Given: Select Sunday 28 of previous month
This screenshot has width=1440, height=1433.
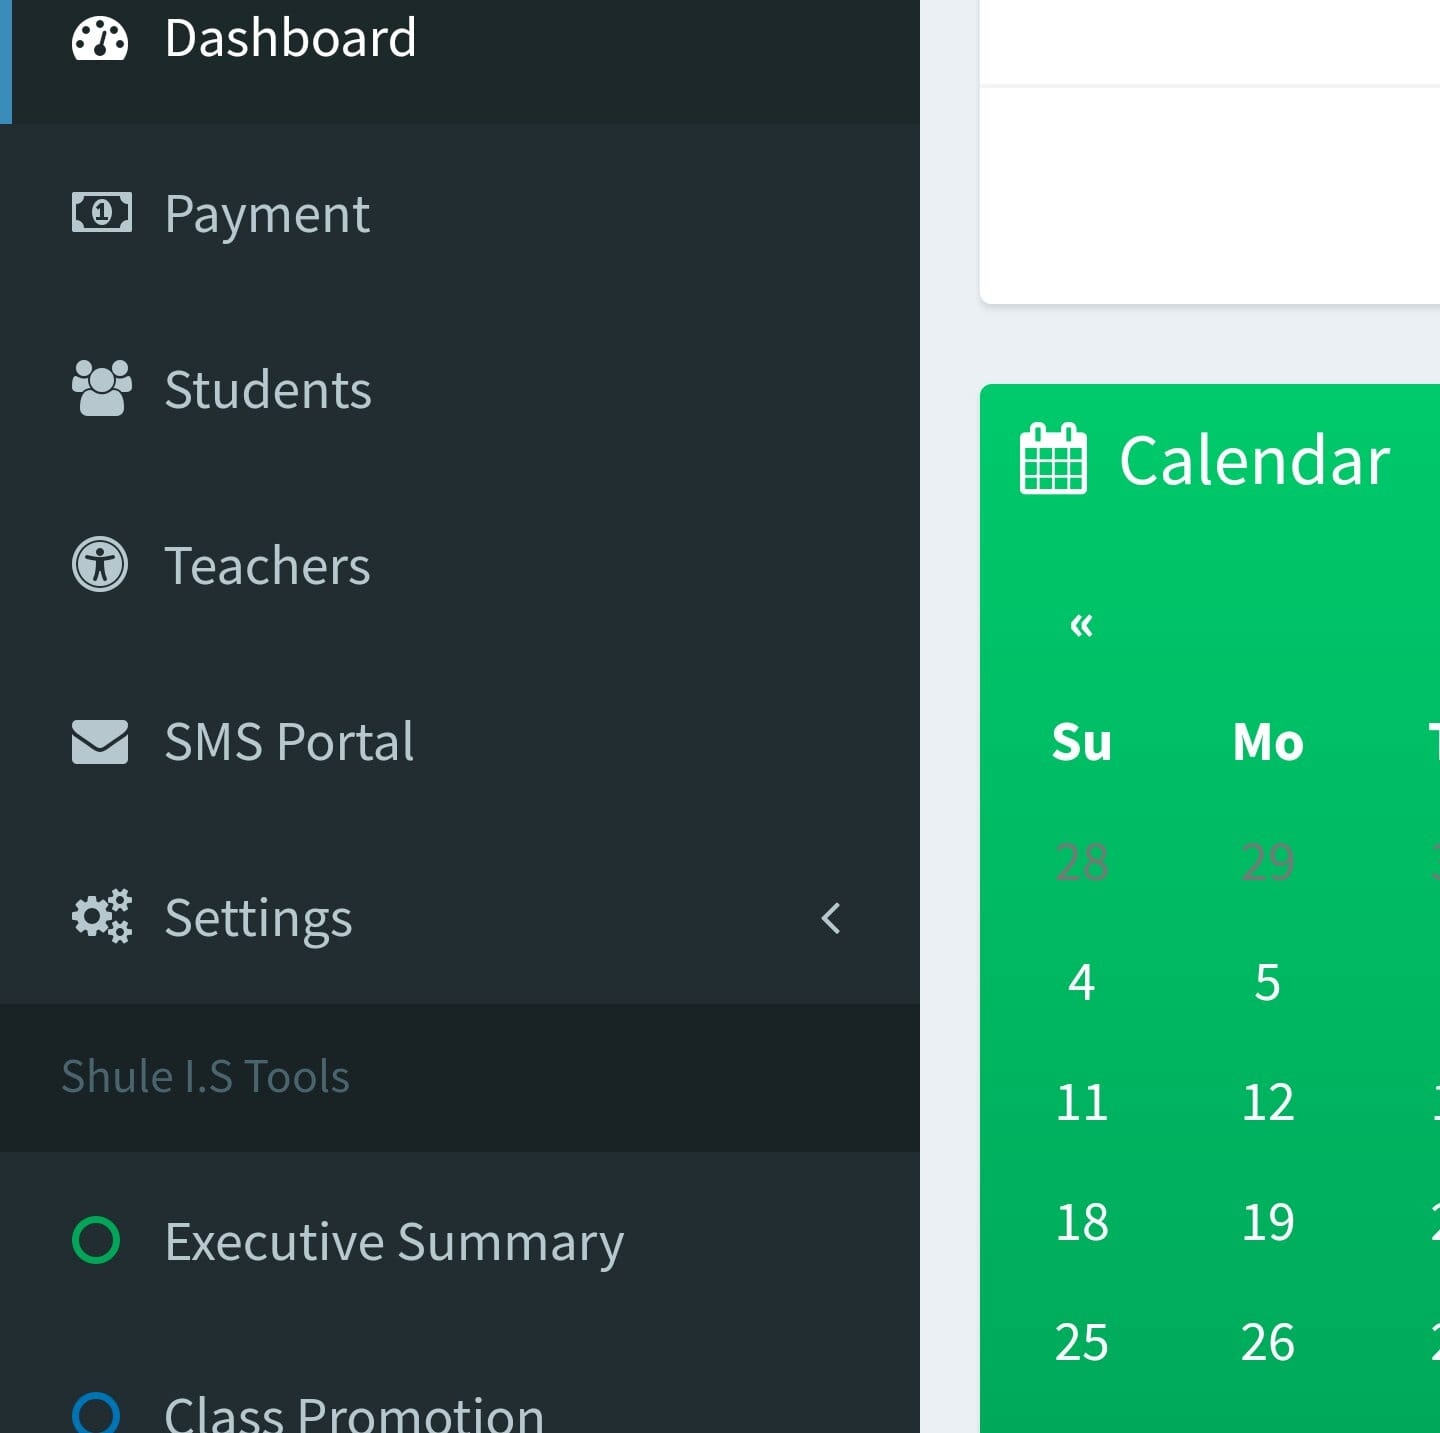Looking at the screenshot, I should (x=1081, y=862).
